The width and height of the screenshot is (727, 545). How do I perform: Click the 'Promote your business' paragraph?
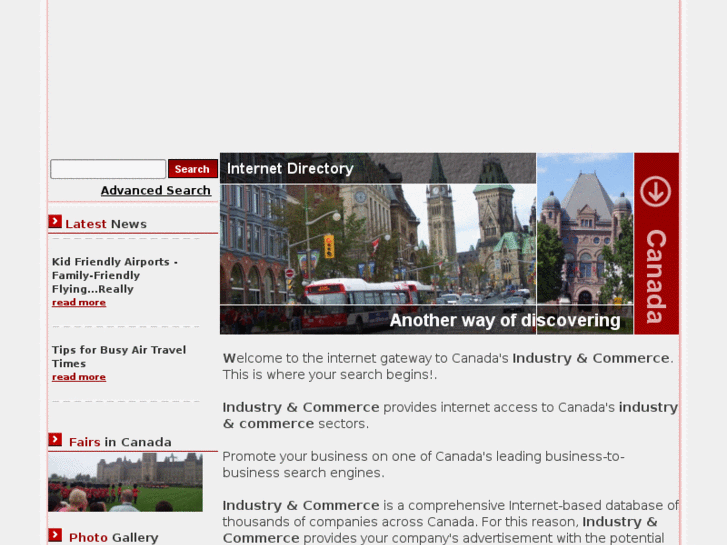pos(423,464)
